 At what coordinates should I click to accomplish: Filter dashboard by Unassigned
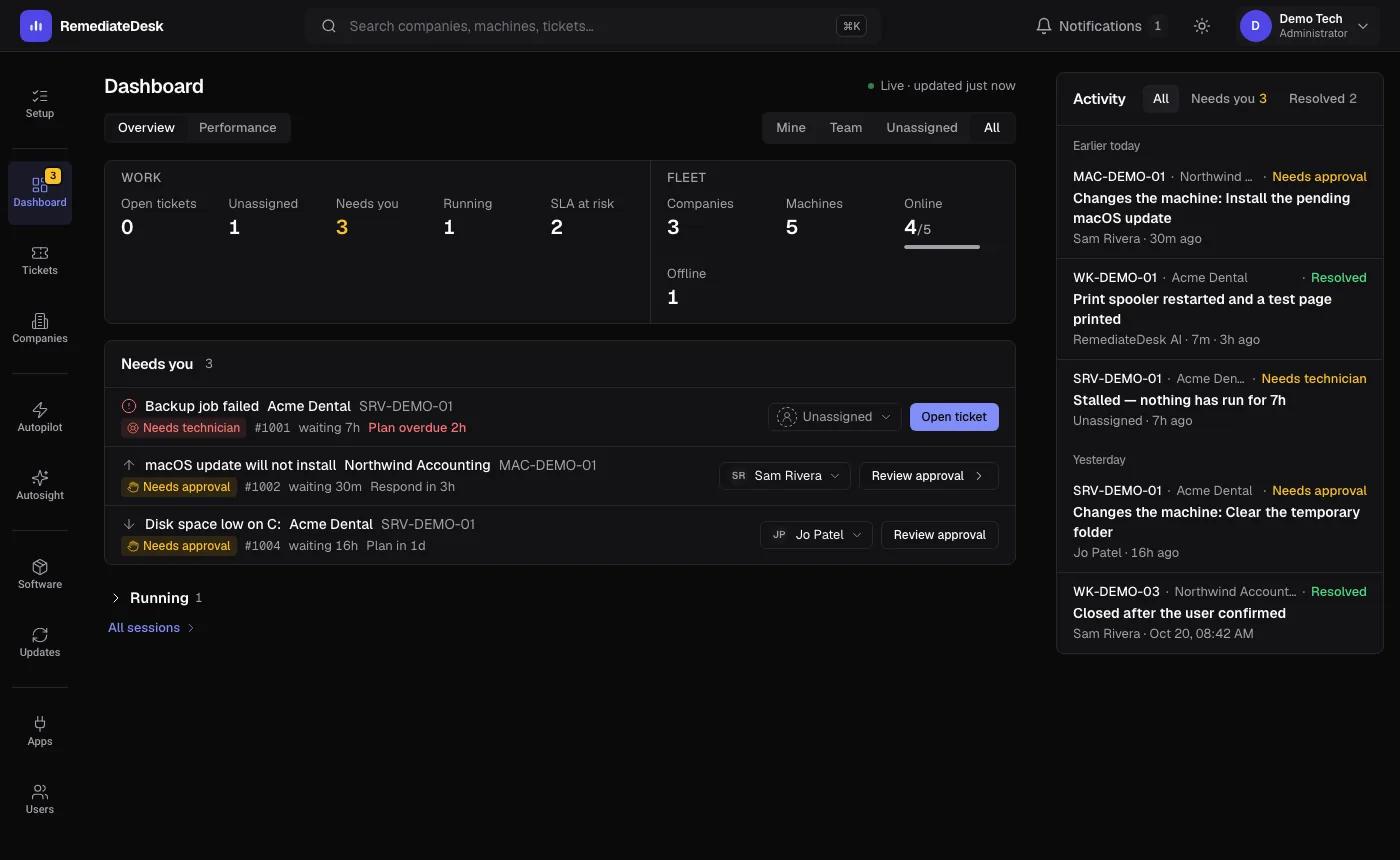(922, 128)
